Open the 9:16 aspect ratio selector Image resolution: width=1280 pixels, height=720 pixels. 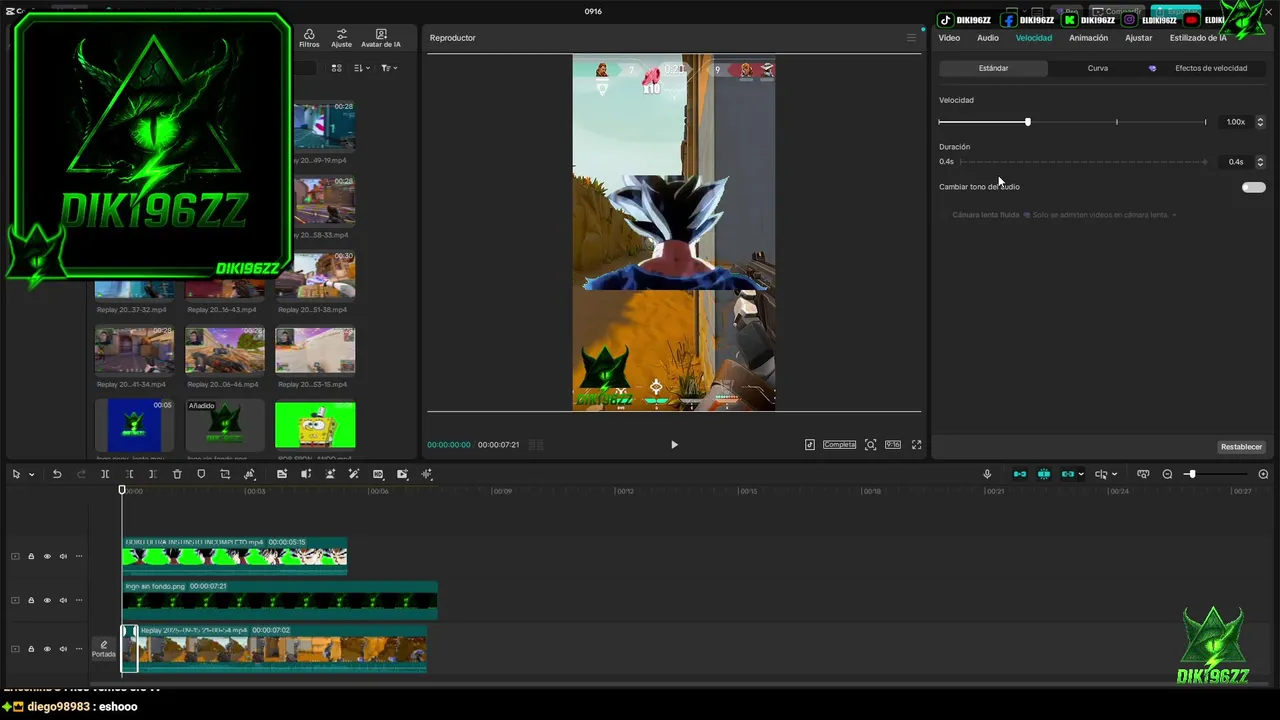point(893,445)
